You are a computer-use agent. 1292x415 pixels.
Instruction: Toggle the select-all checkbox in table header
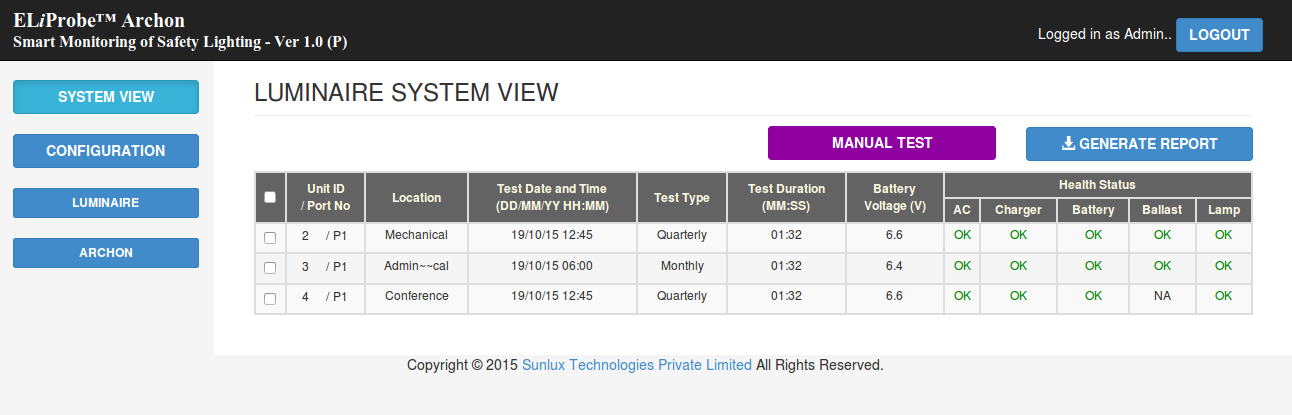point(270,197)
